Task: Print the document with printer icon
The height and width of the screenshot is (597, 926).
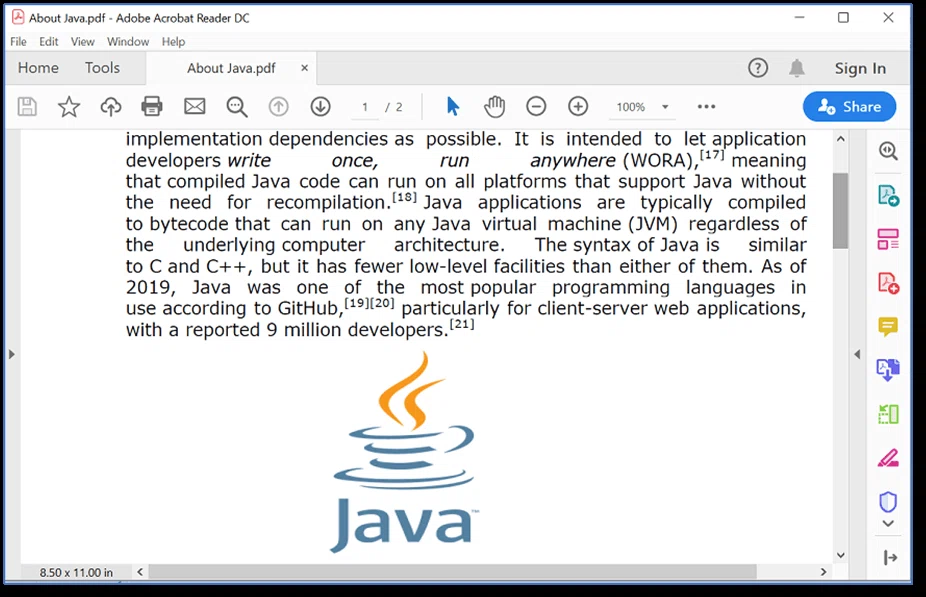Action: point(152,107)
